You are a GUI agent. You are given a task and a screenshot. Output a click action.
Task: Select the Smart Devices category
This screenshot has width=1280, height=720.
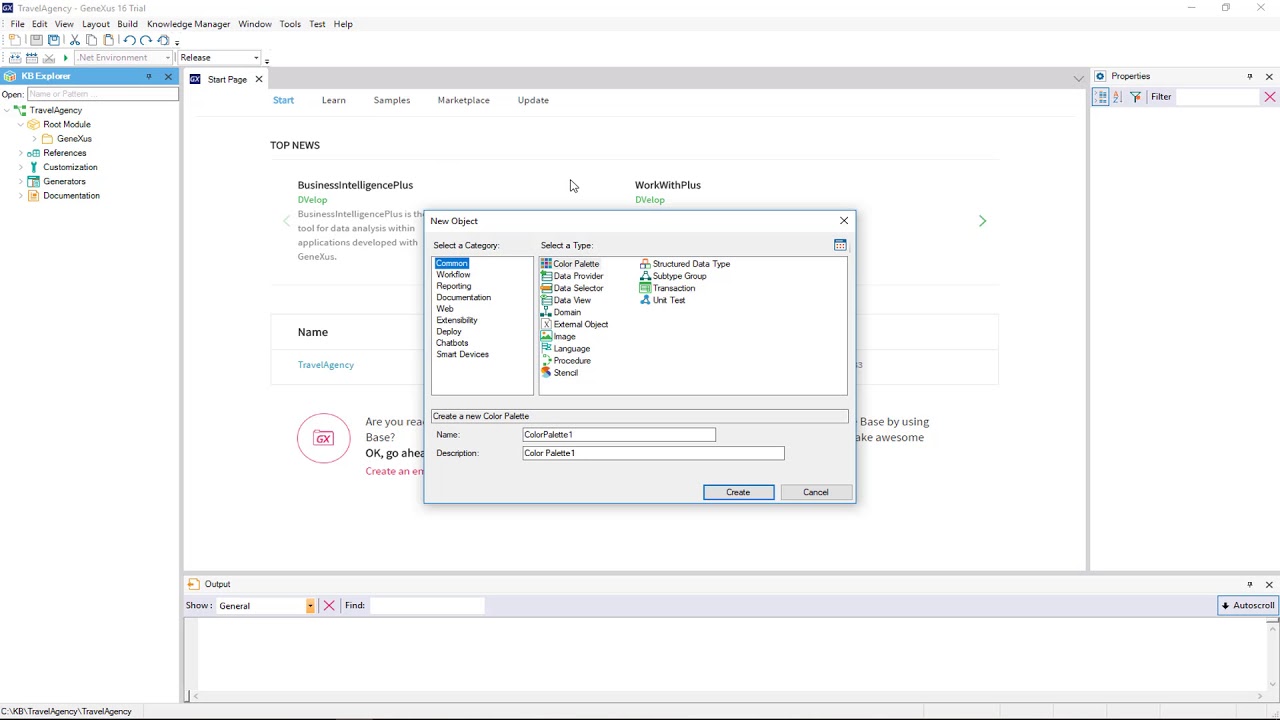(x=462, y=354)
